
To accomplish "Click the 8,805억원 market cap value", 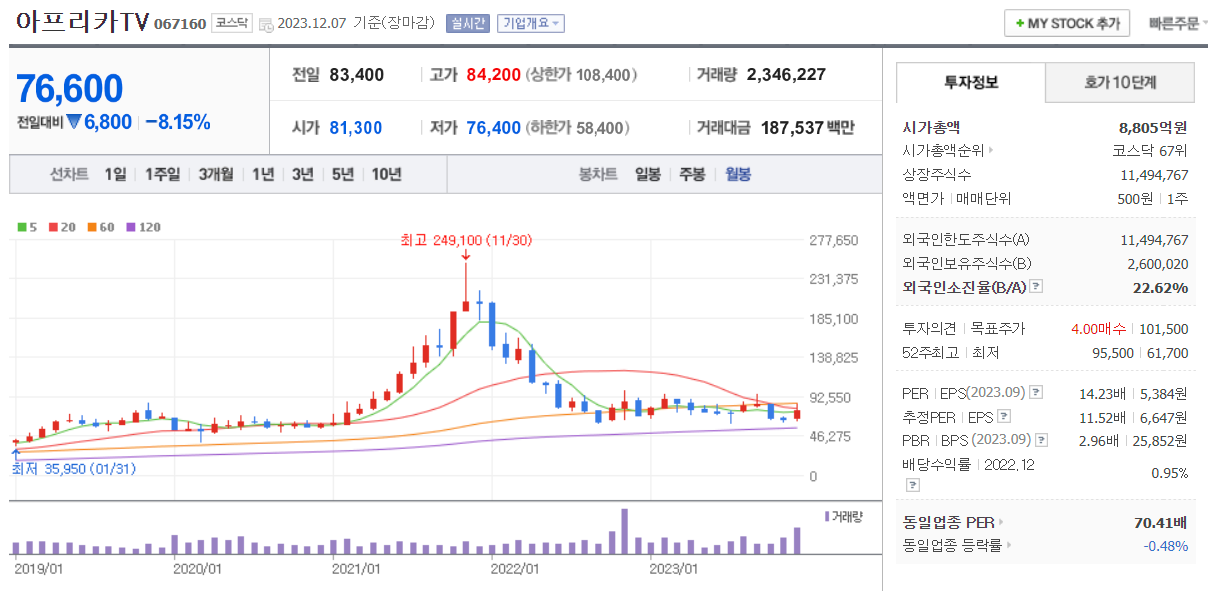I will 1153,127.
